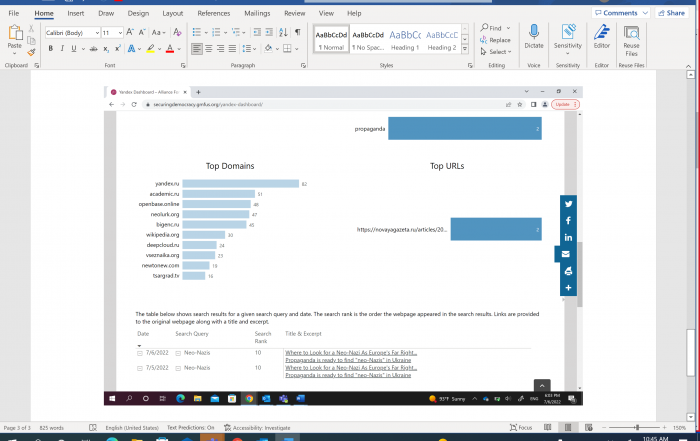Expand the Styles gallery More button
The image size is (700, 441).
[465, 49]
